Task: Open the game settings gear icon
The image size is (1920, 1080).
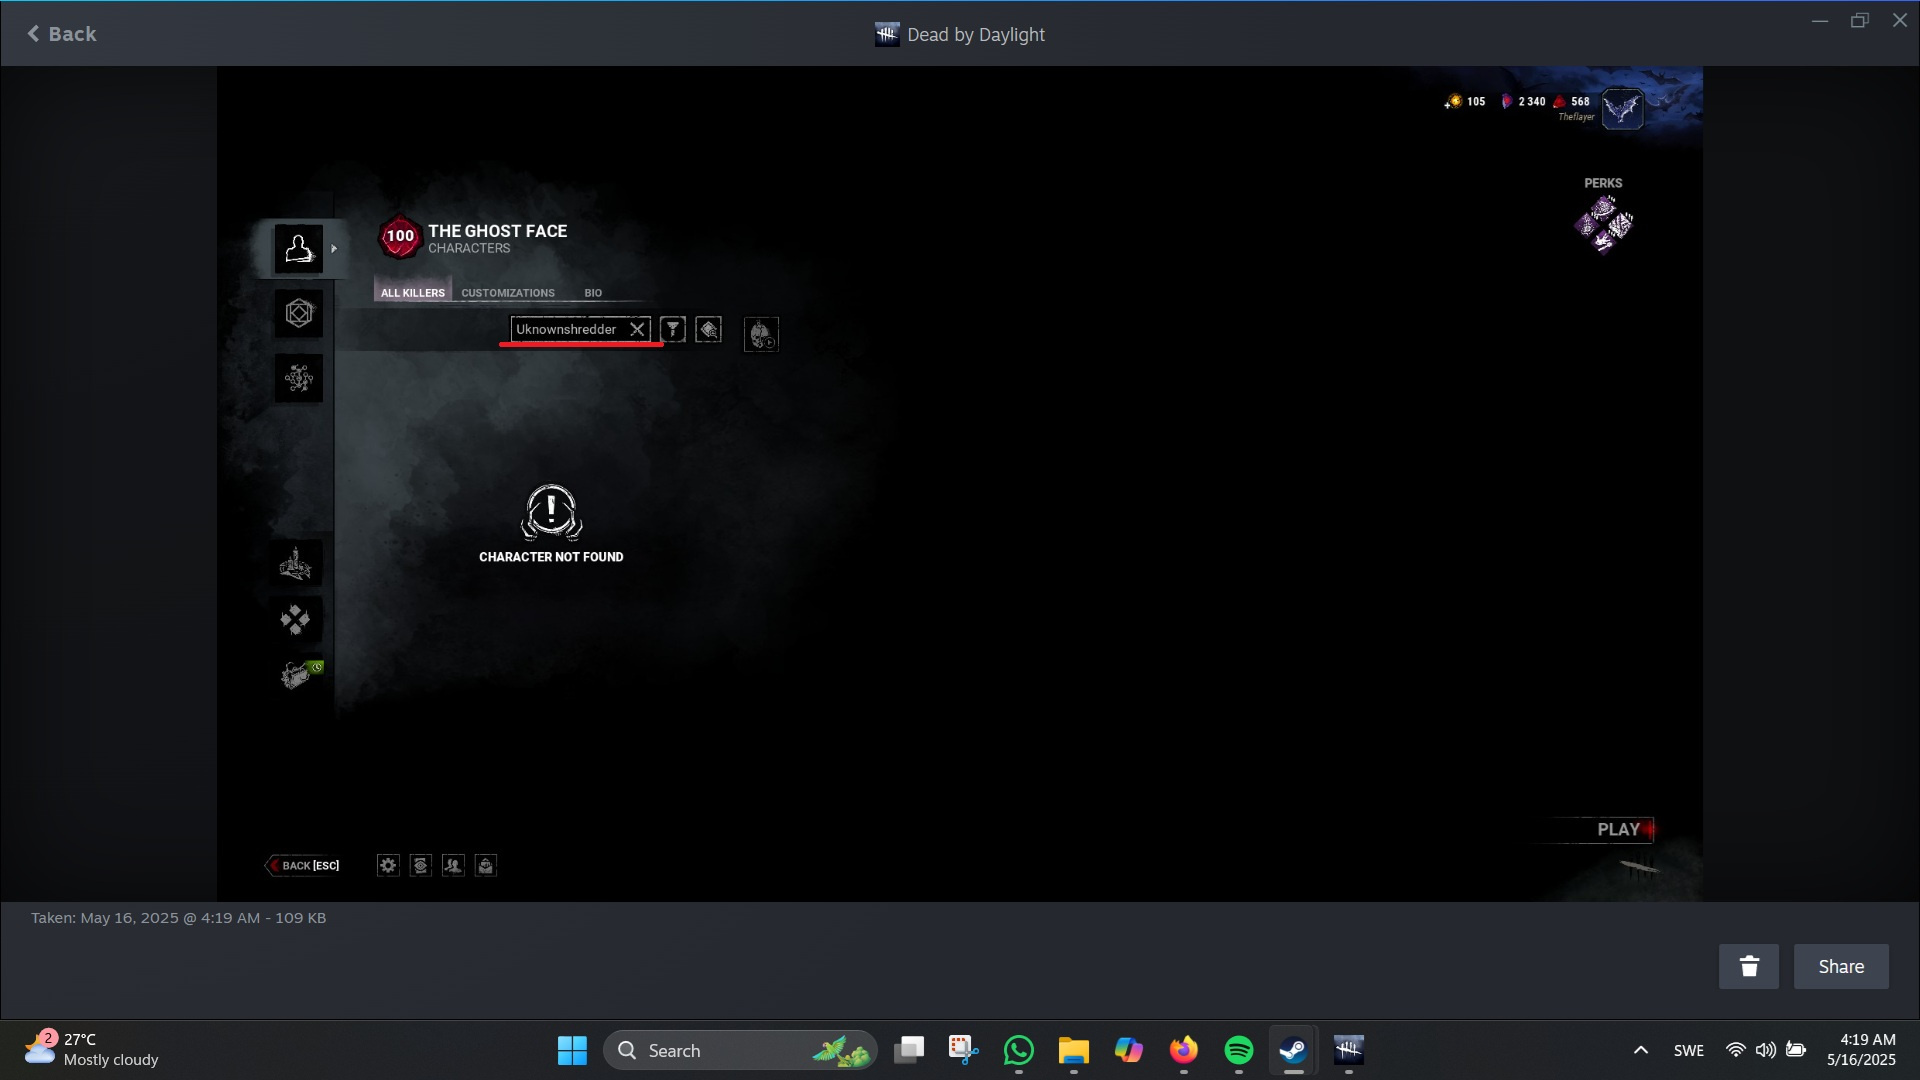Action: 388,865
